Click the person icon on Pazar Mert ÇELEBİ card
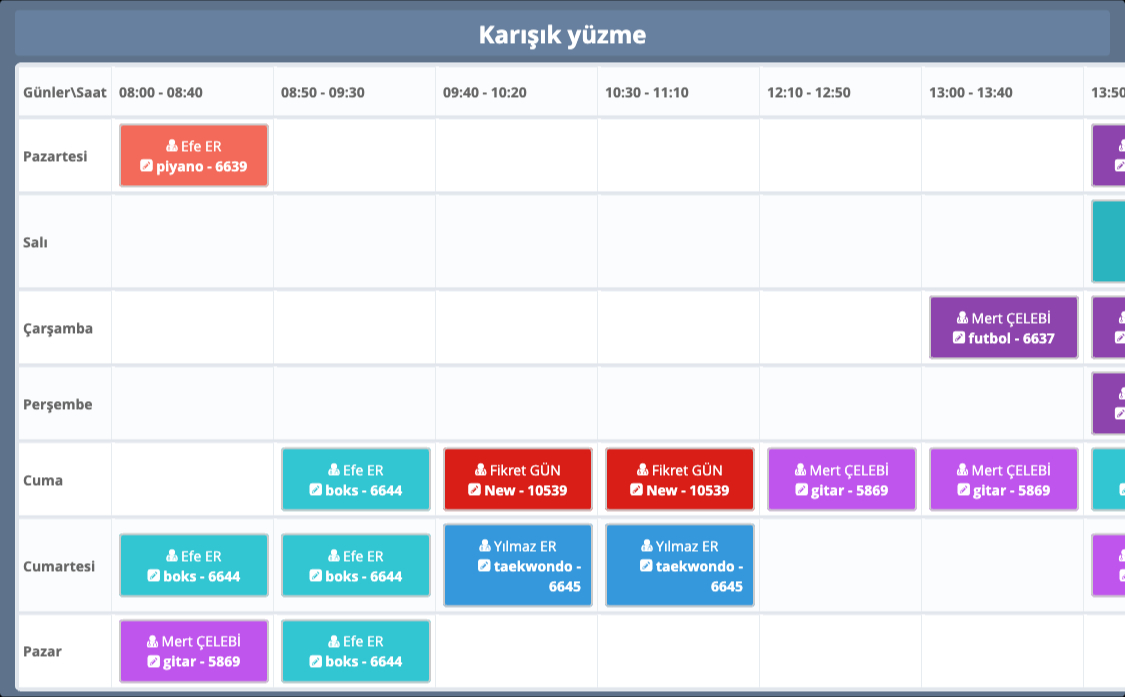1125x697 pixels. [x=153, y=641]
